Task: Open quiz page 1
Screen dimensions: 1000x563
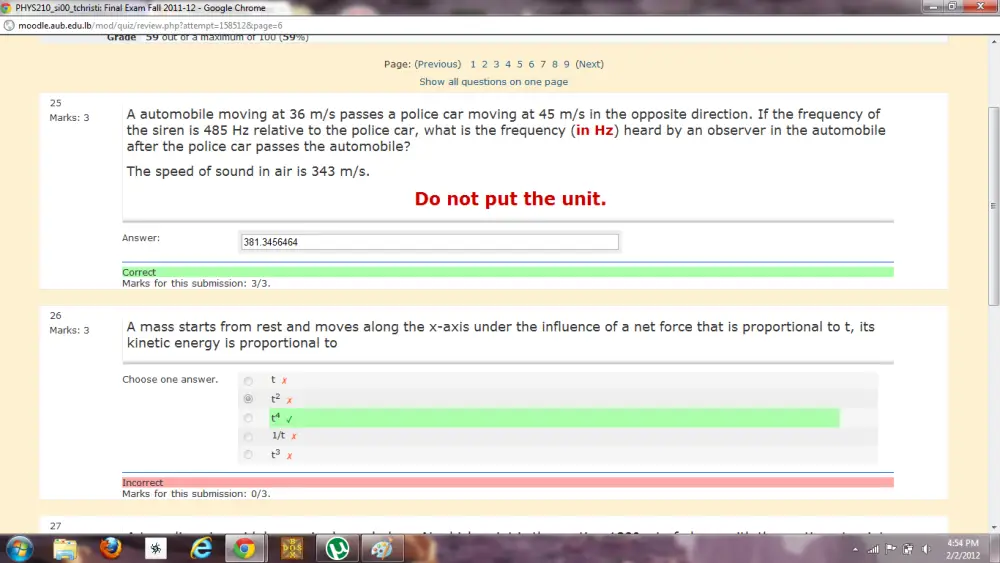Action: click(x=473, y=64)
